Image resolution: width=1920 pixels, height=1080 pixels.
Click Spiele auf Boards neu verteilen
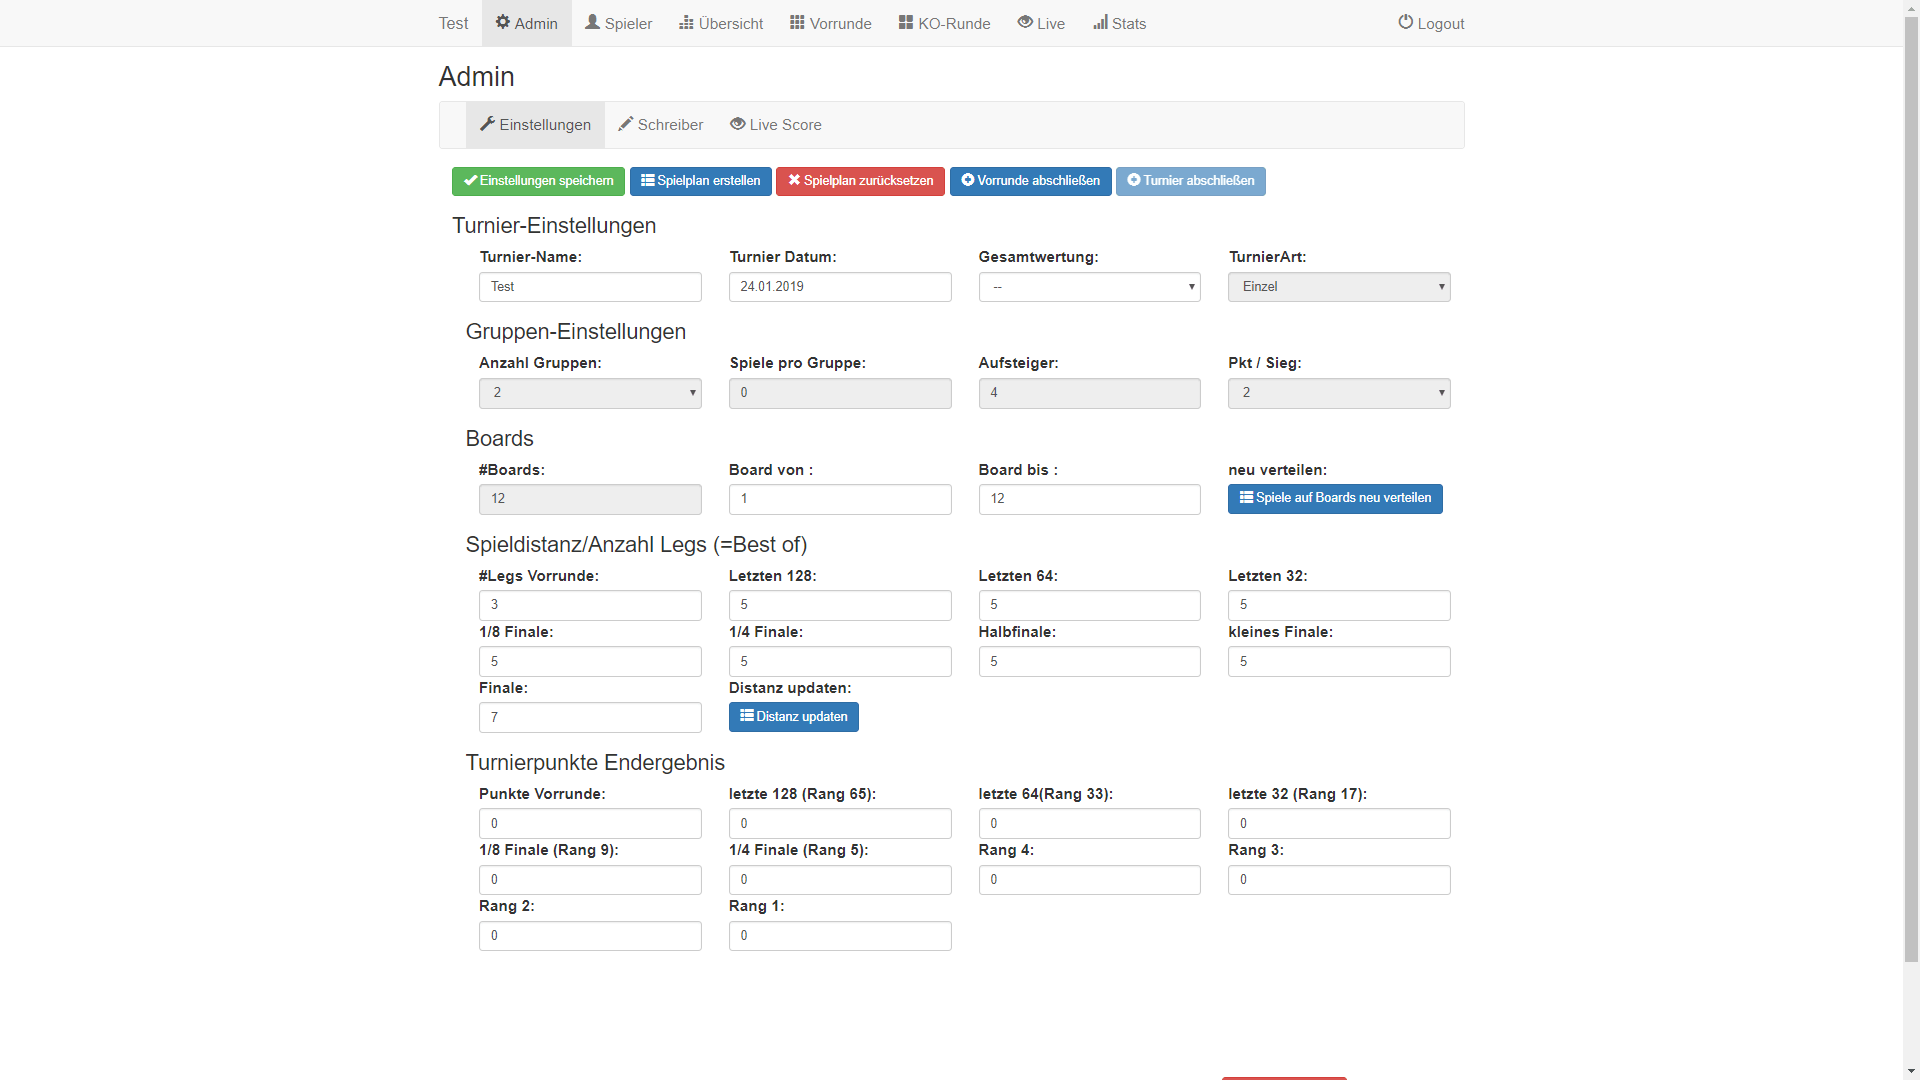click(x=1335, y=498)
